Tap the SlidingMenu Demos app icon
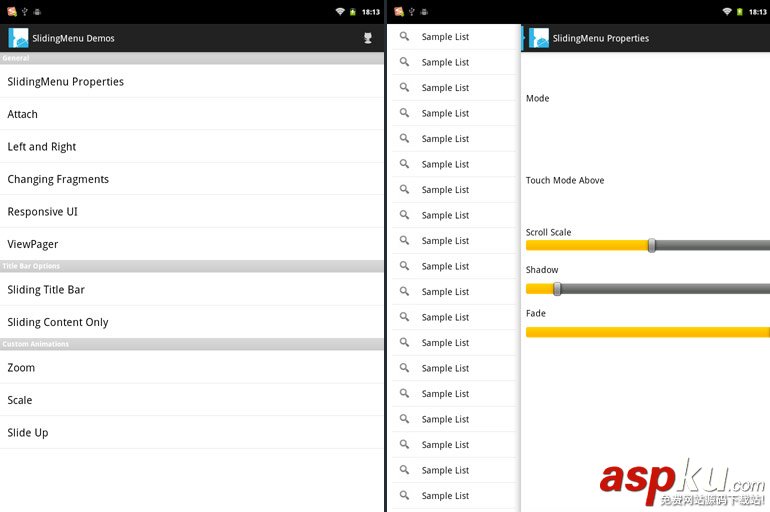The height and width of the screenshot is (512, 770). [x=18, y=38]
